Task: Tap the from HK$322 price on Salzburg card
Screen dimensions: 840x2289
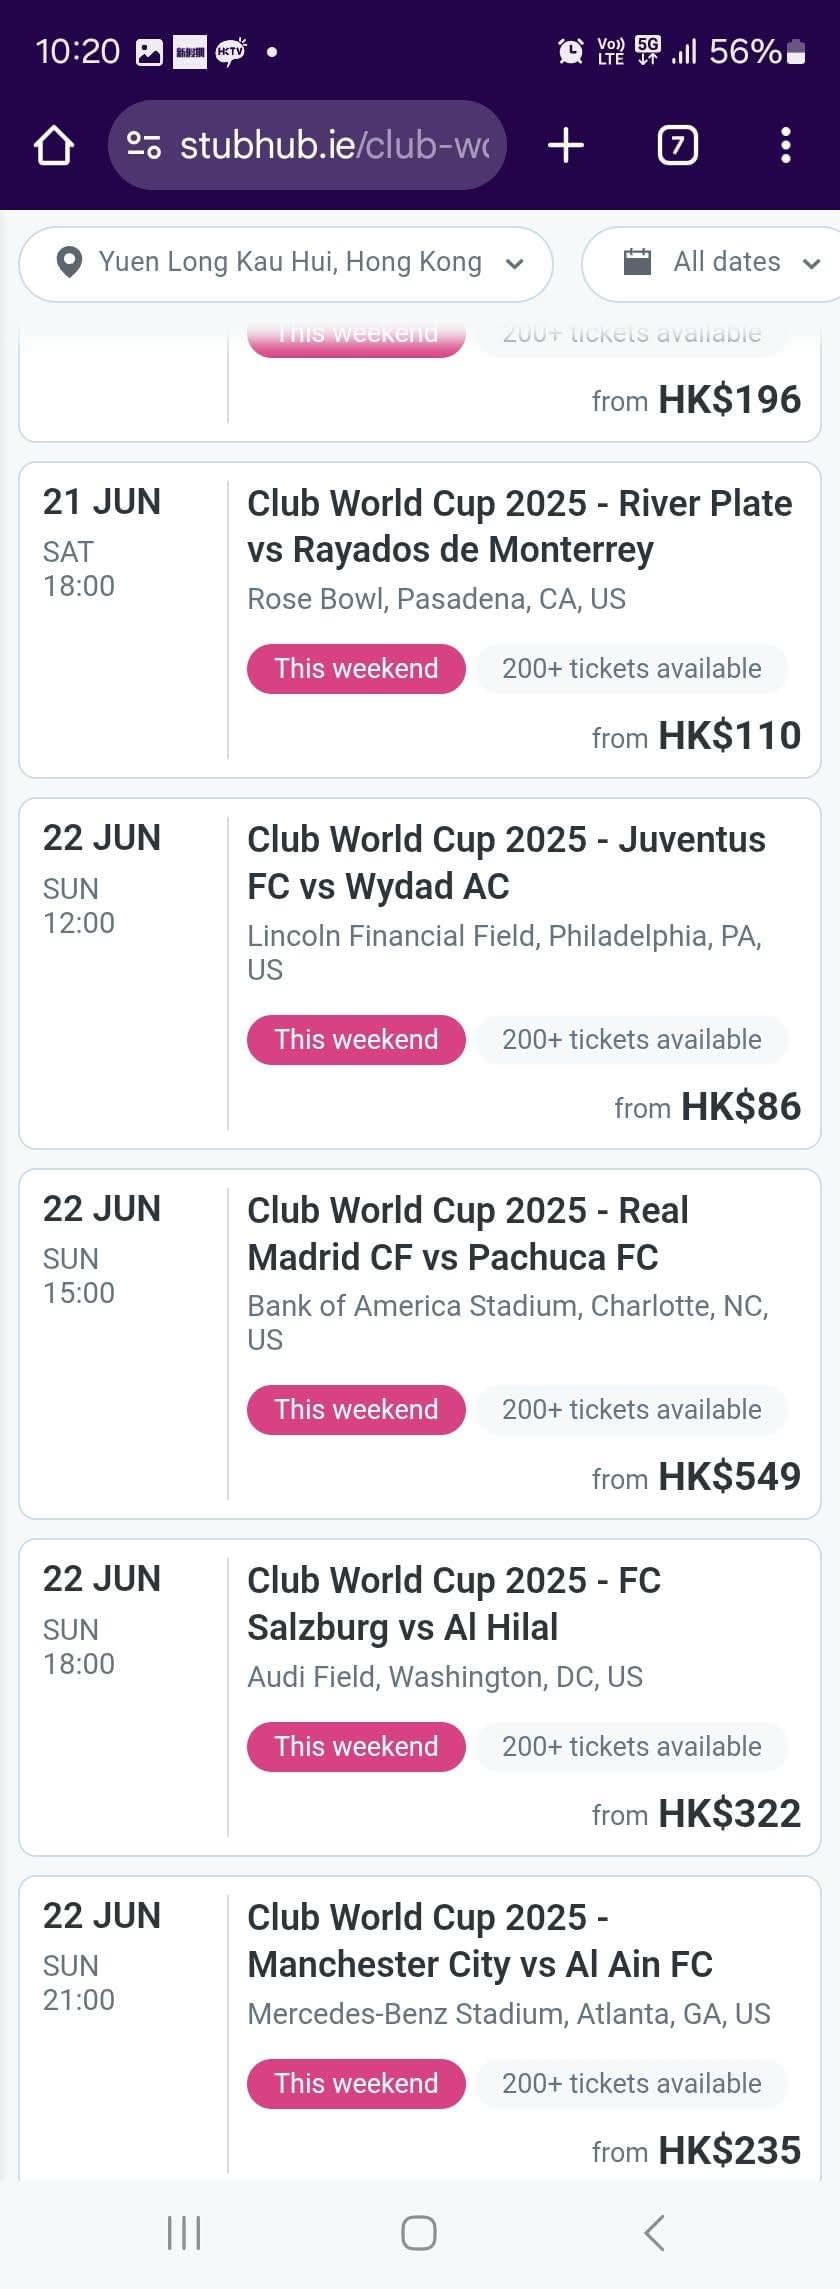Action: 696,1813
